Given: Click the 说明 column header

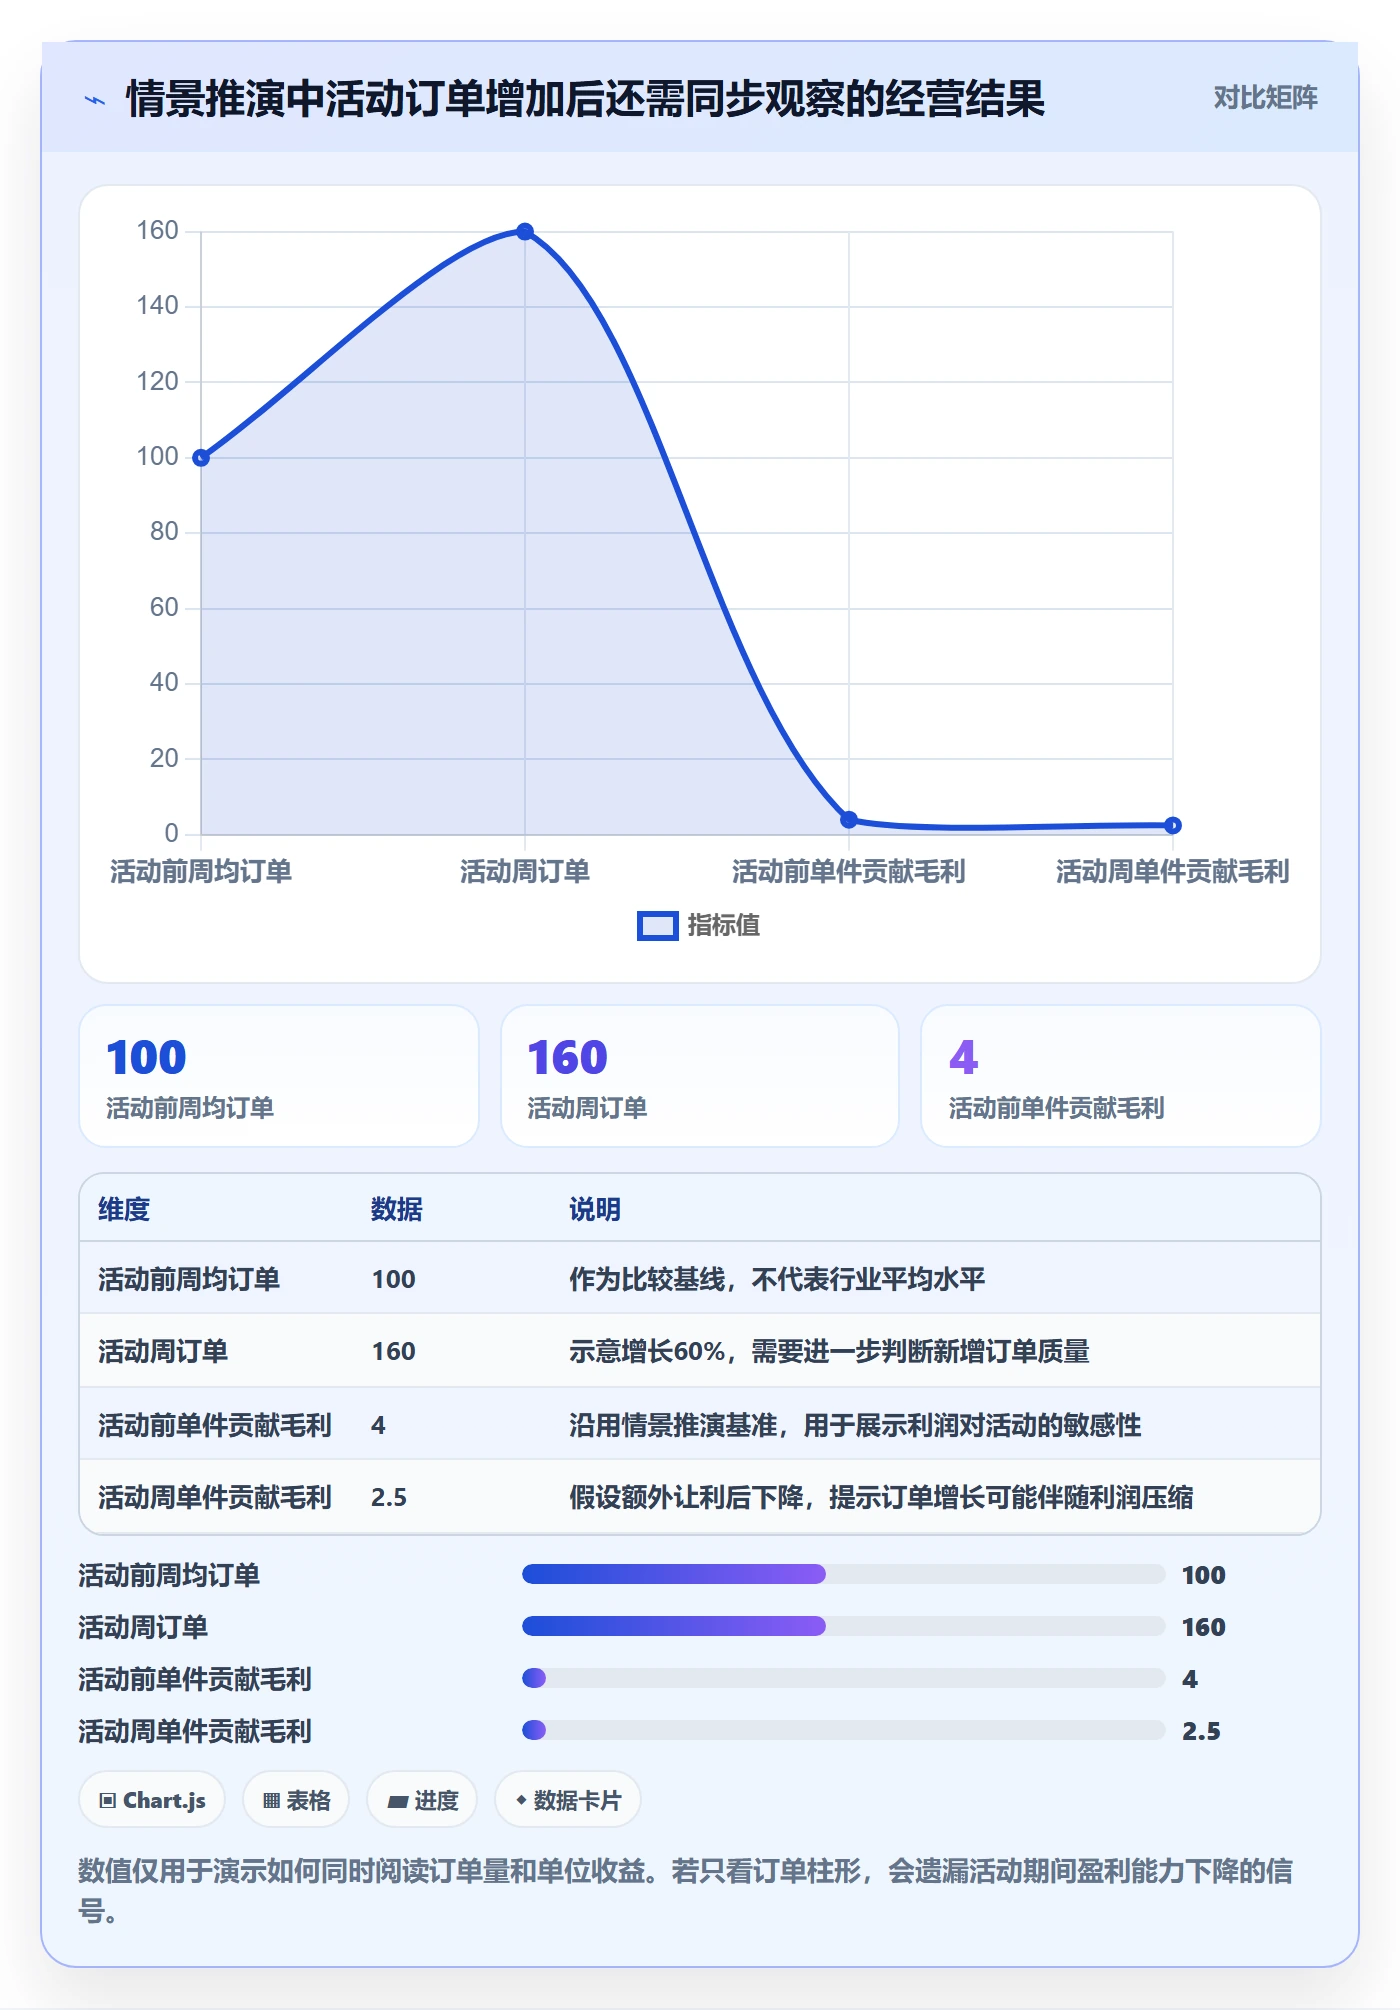Looking at the screenshot, I should pos(595,1209).
